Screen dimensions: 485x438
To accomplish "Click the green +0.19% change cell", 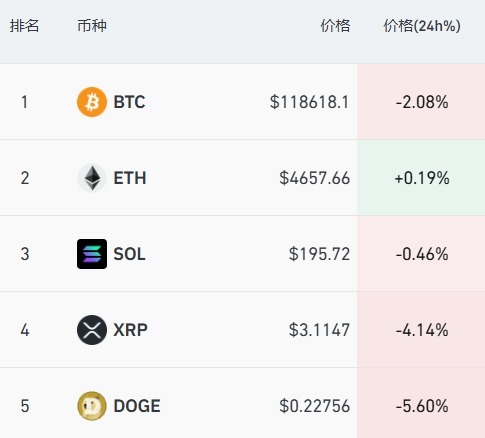I will (421, 178).
